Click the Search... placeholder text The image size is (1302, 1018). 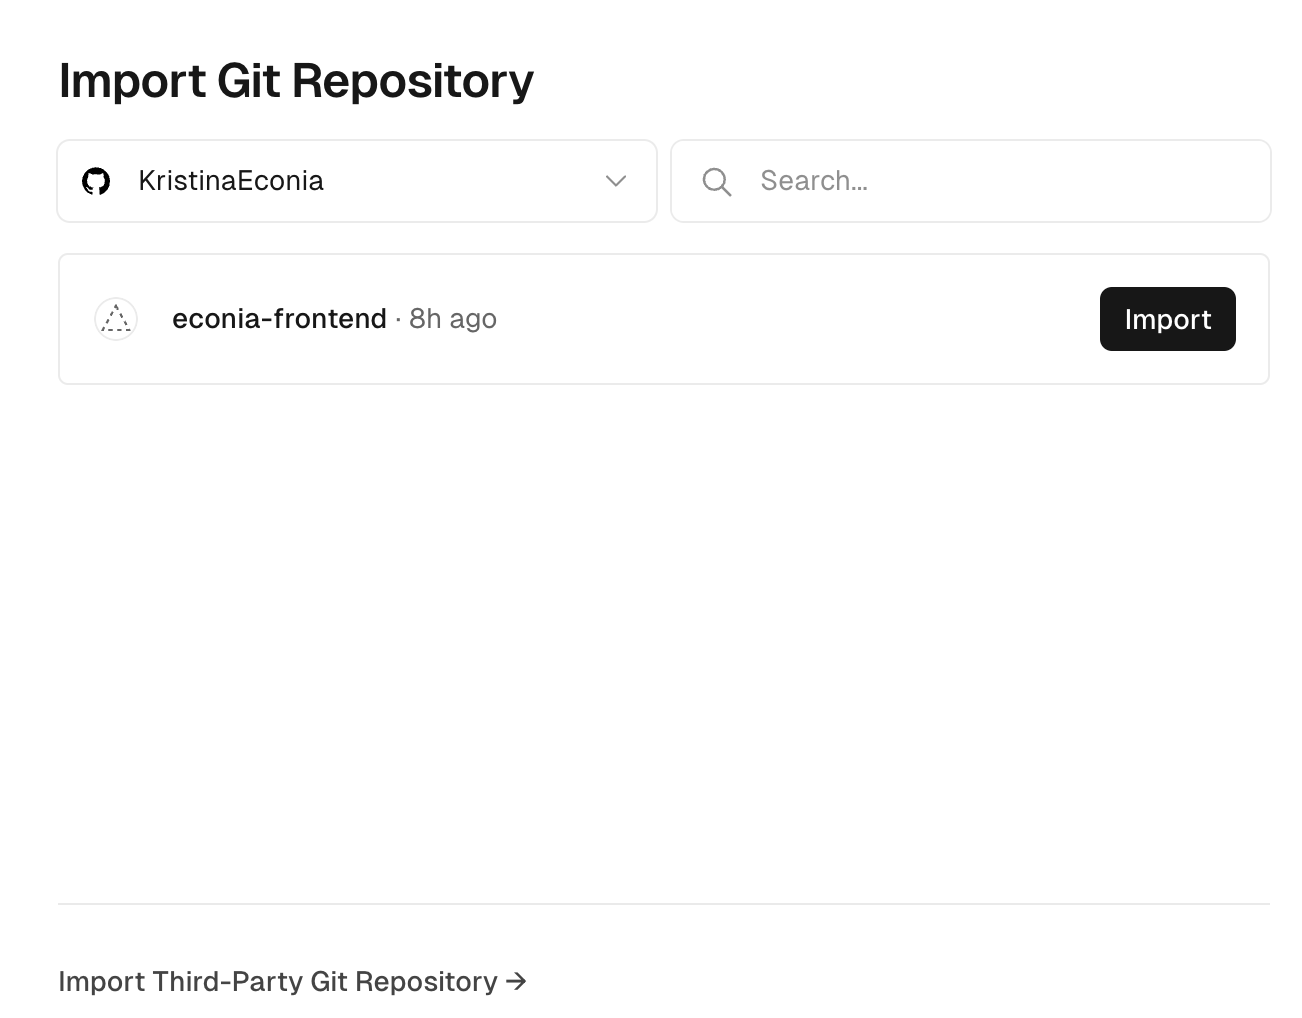(x=814, y=181)
